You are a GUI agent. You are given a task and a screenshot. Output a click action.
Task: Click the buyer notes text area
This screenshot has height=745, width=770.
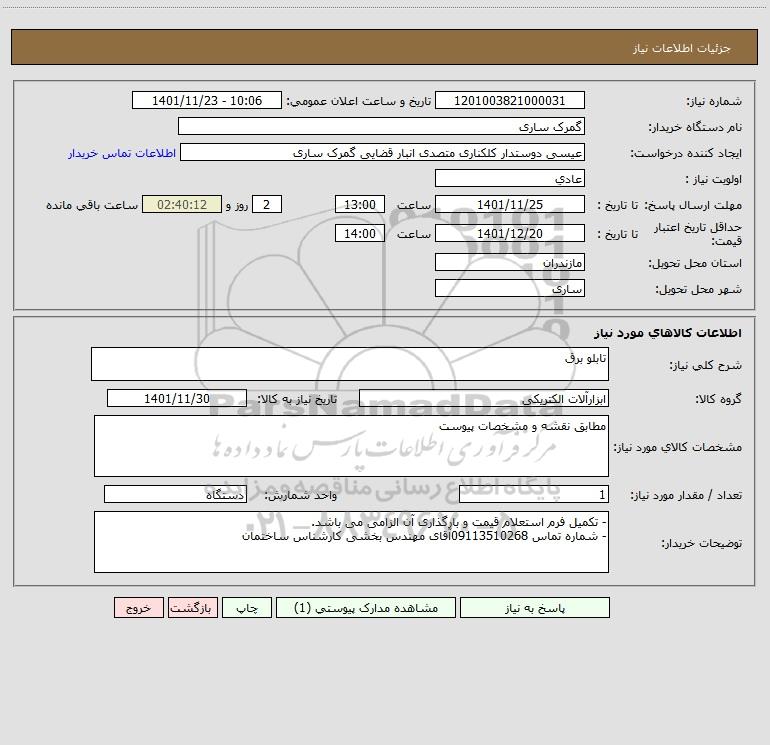click(351, 542)
